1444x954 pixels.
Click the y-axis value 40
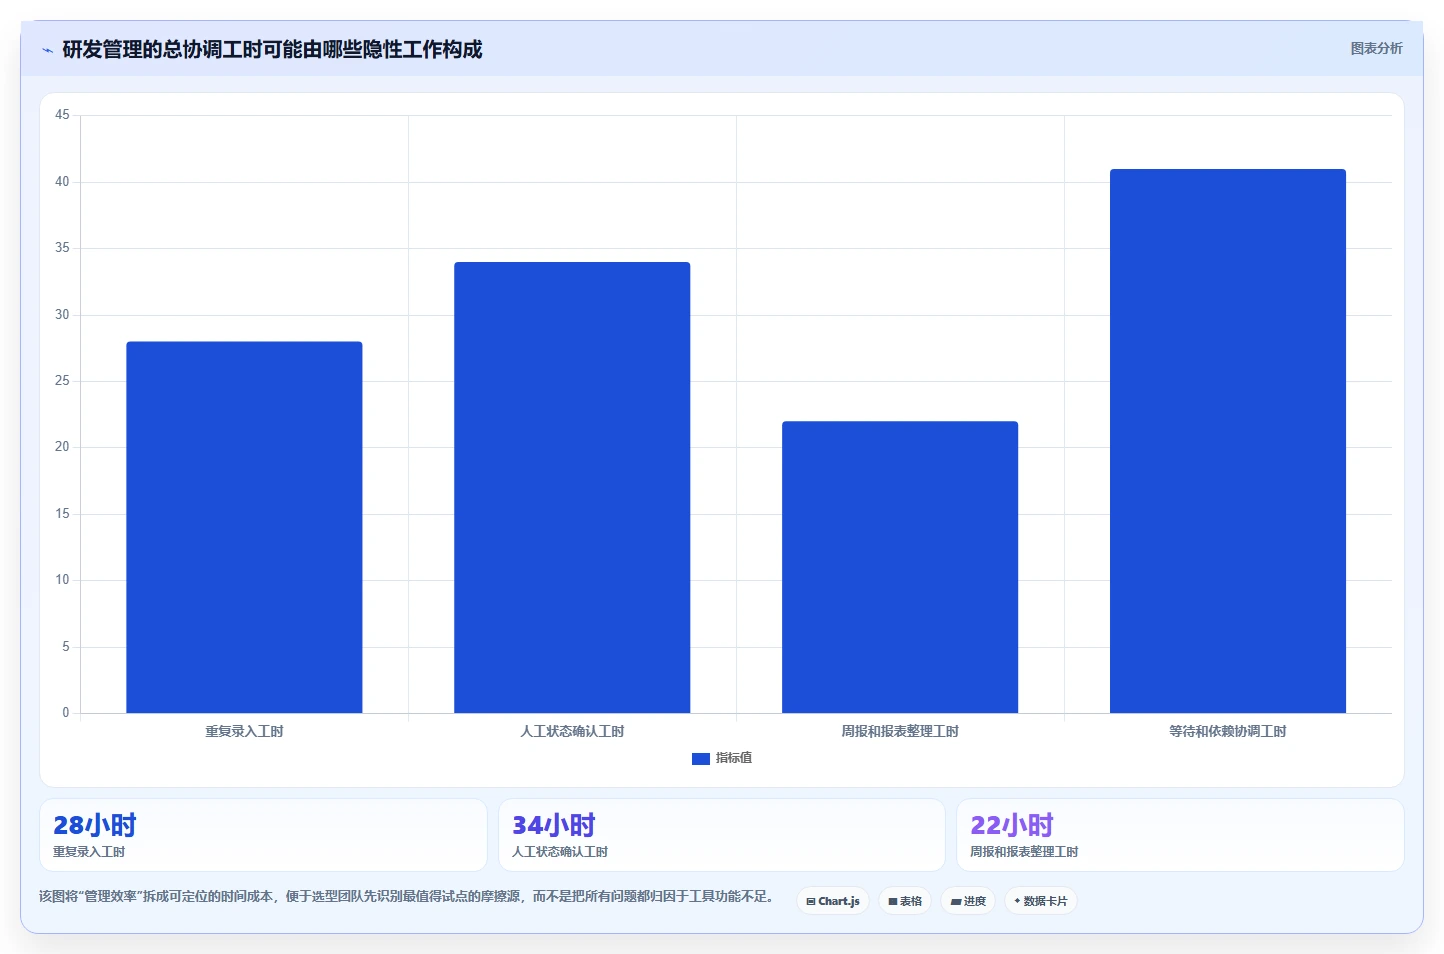62,182
